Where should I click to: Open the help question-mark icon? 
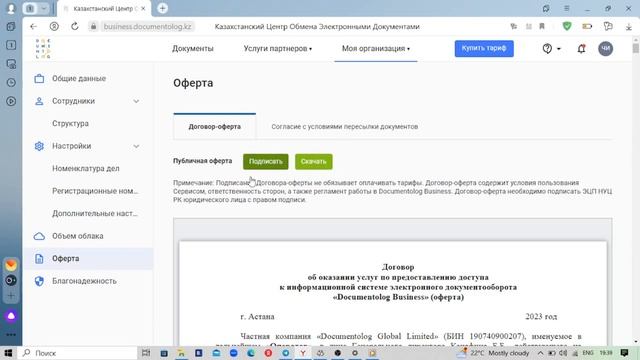(547, 49)
